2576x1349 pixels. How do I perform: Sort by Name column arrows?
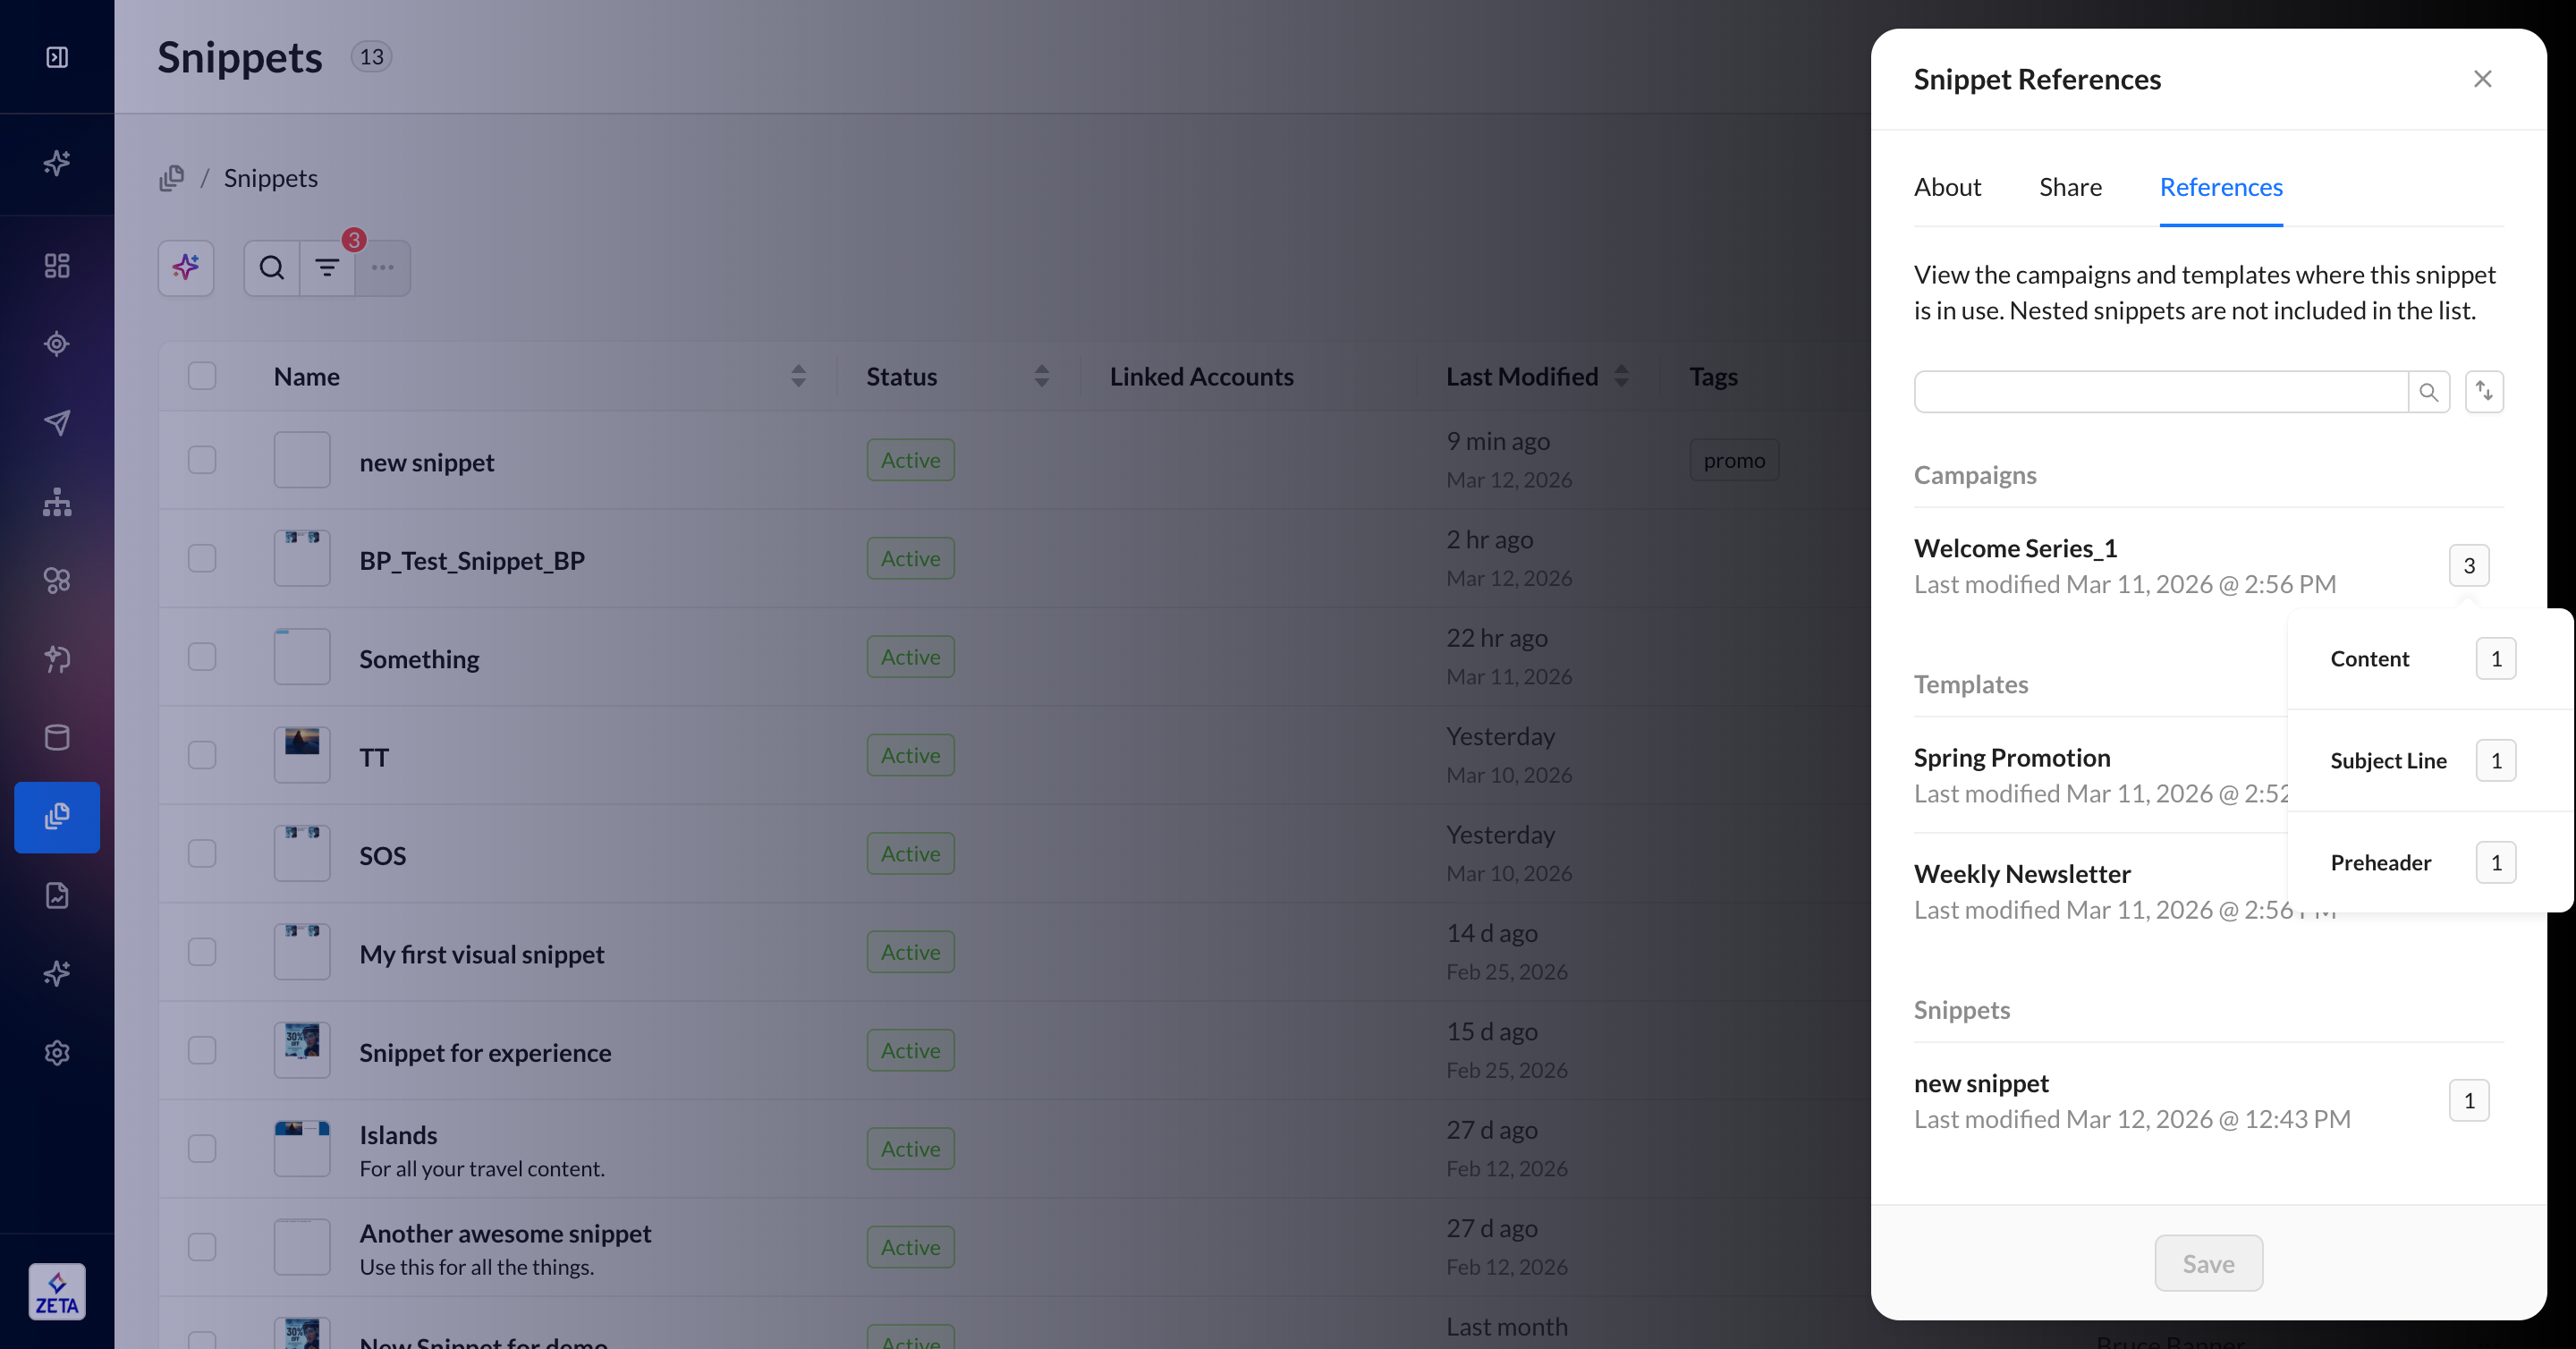[798, 376]
